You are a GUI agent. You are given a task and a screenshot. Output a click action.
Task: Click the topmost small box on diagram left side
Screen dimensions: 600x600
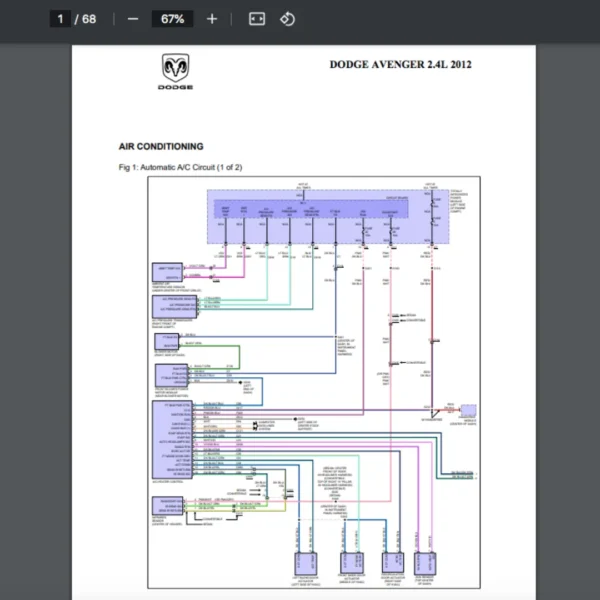point(166,273)
